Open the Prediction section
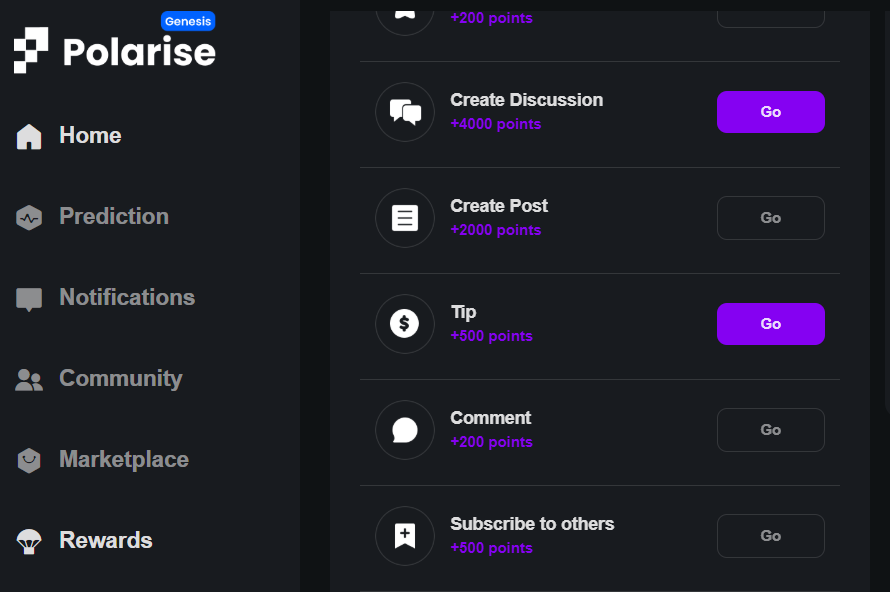The image size is (890, 592). click(x=114, y=216)
